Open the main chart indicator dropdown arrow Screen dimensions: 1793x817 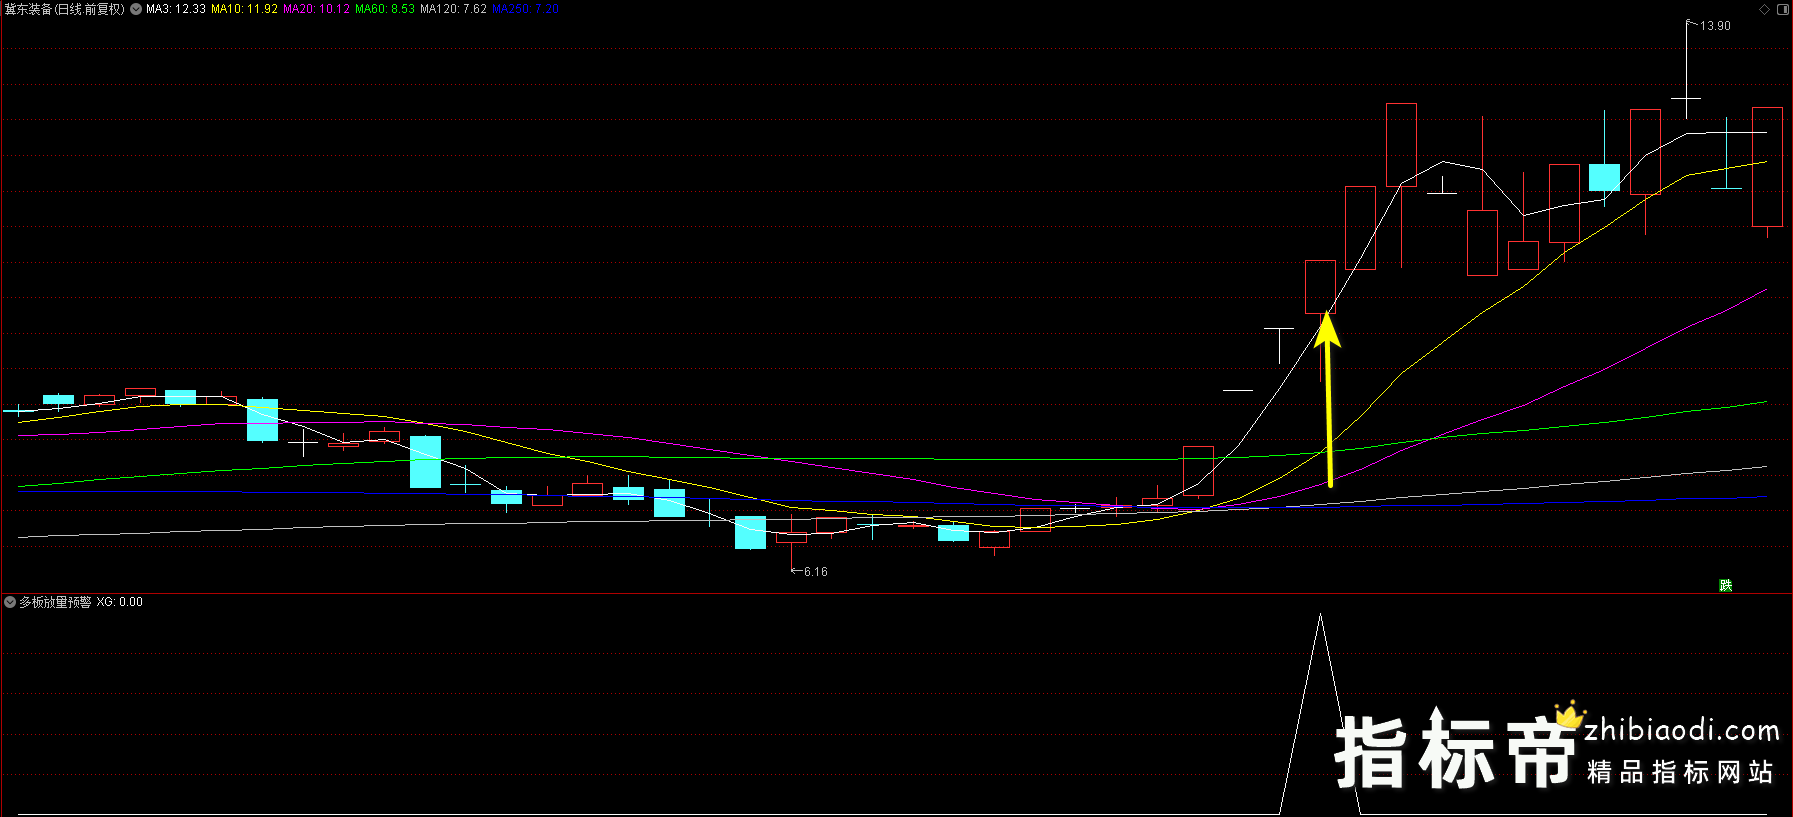point(136,9)
